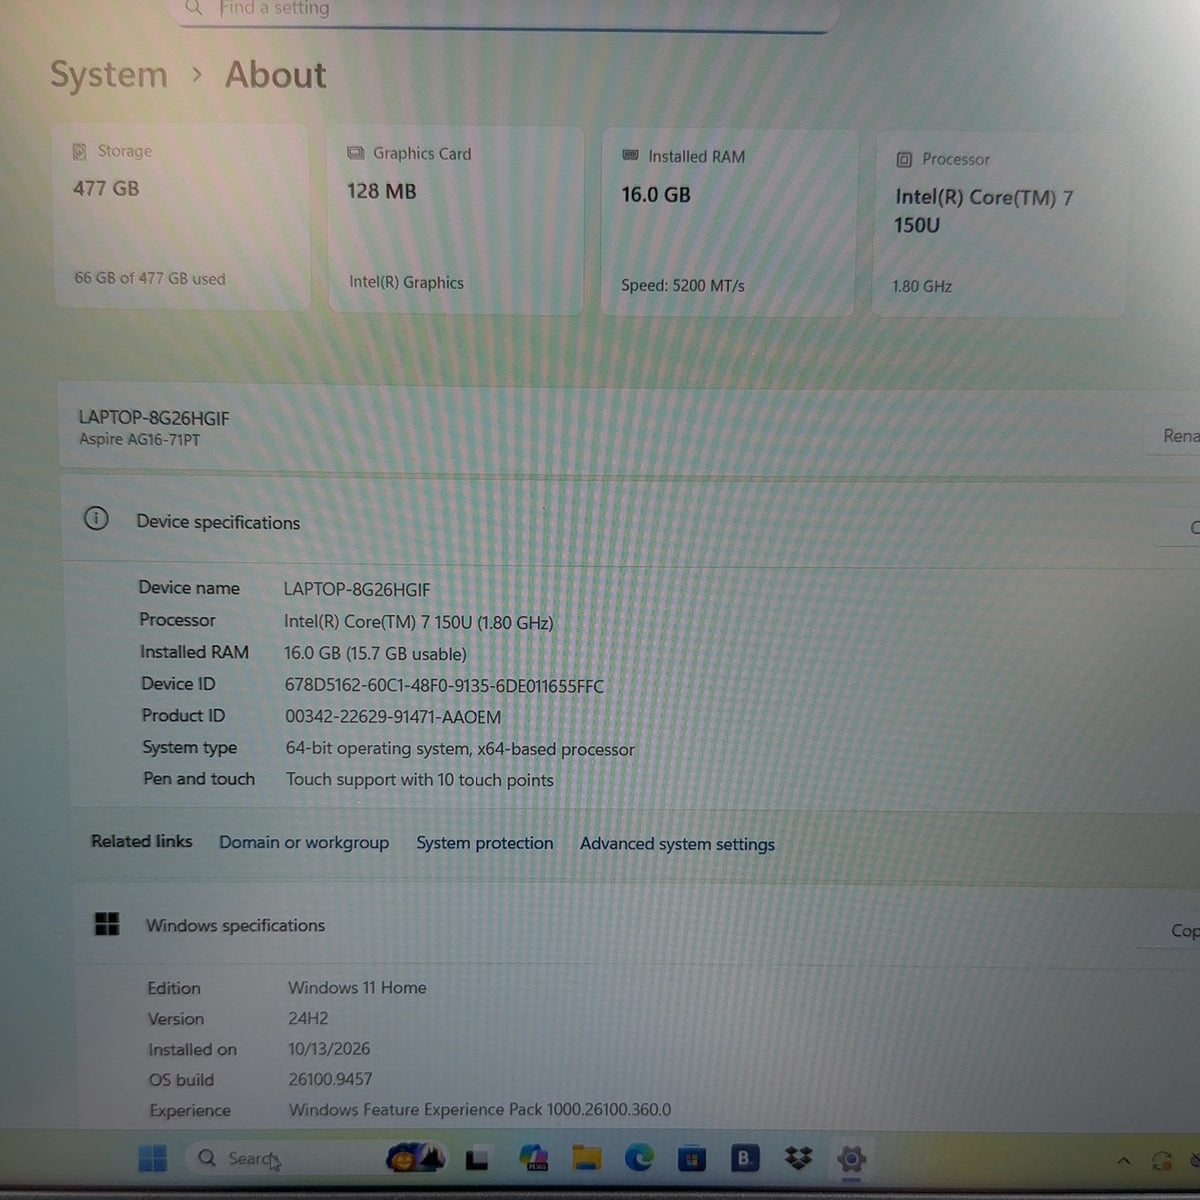Click the Windows specifications logo icon
Image resolution: width=1200 pixels, height=1200 pixels.
coord(107,923)
